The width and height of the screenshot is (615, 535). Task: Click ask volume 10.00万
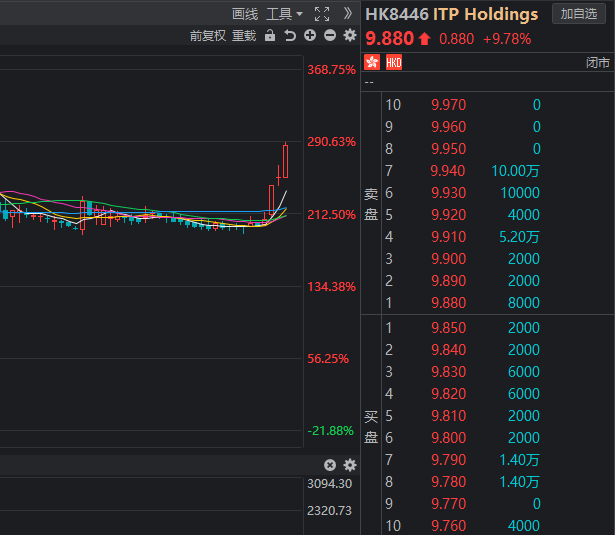[x=515, y=171]
